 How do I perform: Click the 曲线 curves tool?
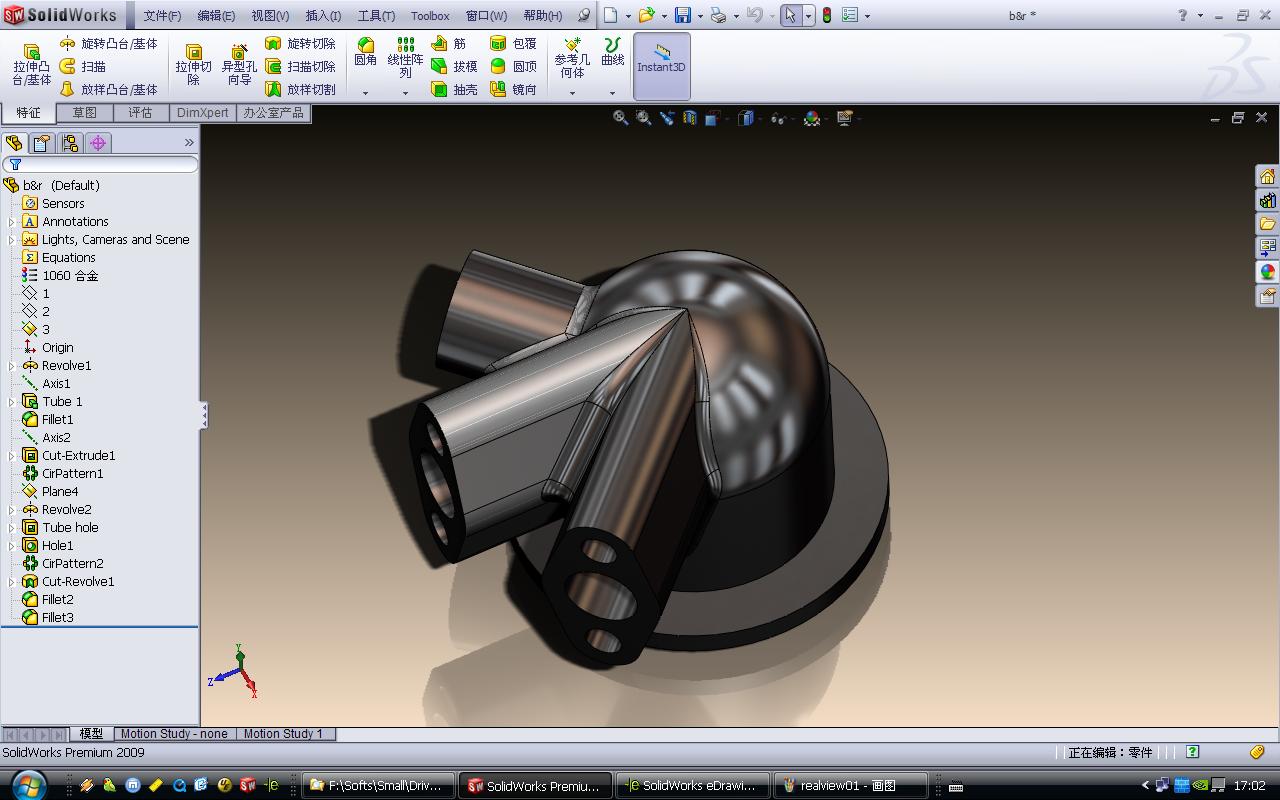point(612,52)
